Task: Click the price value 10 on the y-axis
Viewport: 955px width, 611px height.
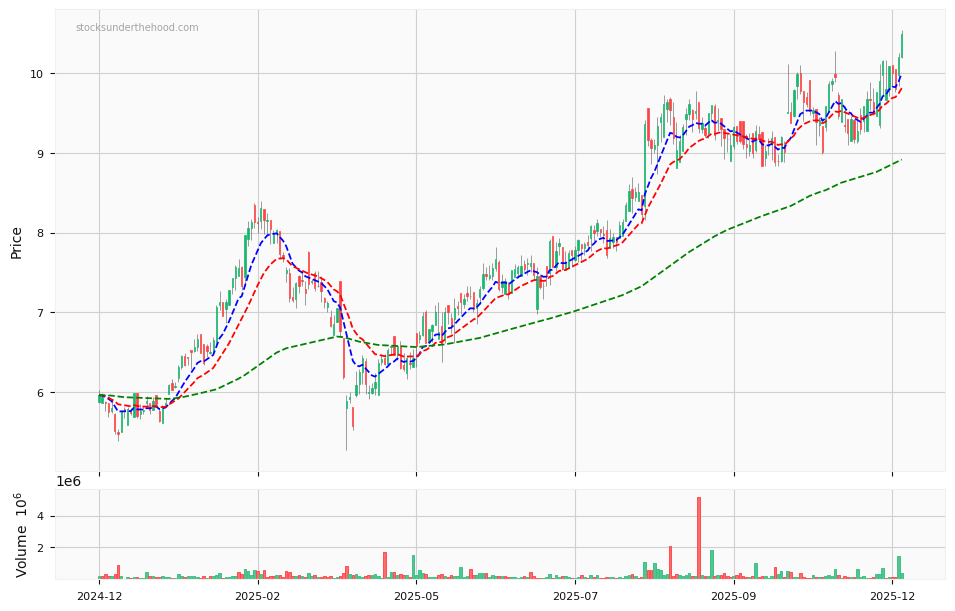Action: [38, 74]
